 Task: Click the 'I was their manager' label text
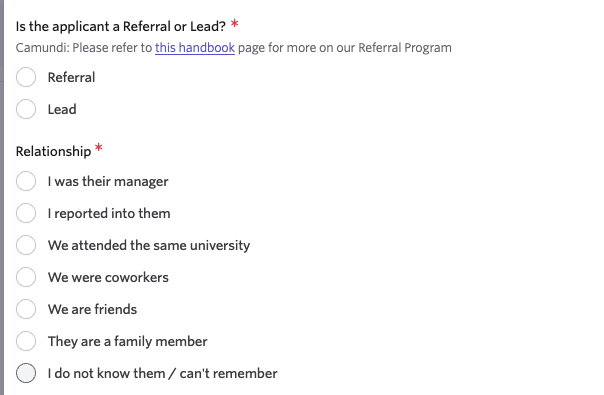point(108,182)
